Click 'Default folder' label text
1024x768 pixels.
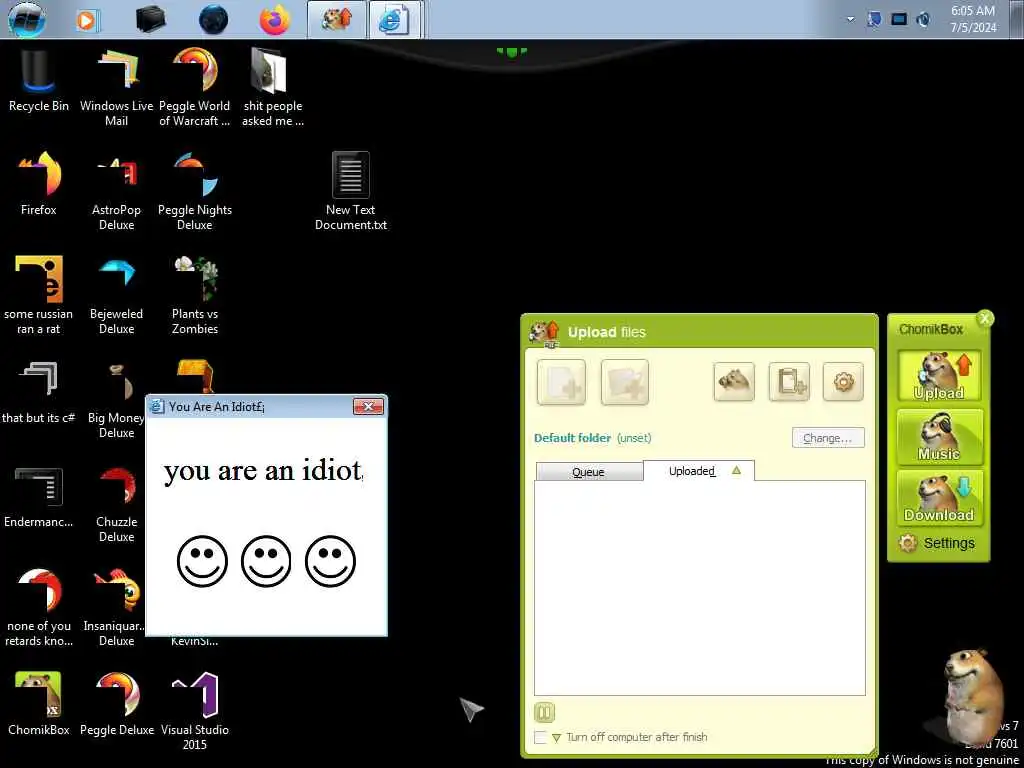(572, 438)
